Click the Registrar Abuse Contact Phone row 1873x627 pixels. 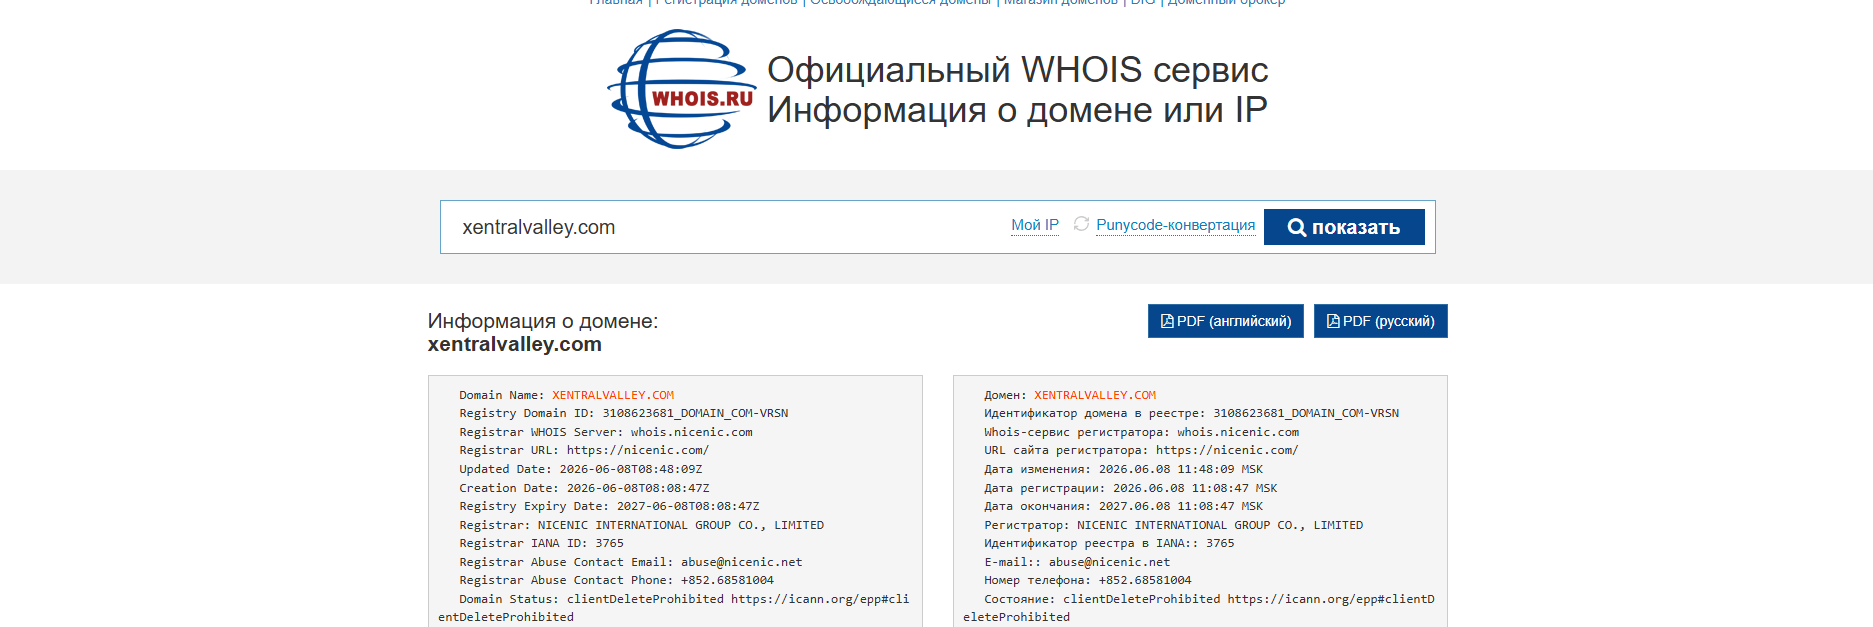pos(616,580)
